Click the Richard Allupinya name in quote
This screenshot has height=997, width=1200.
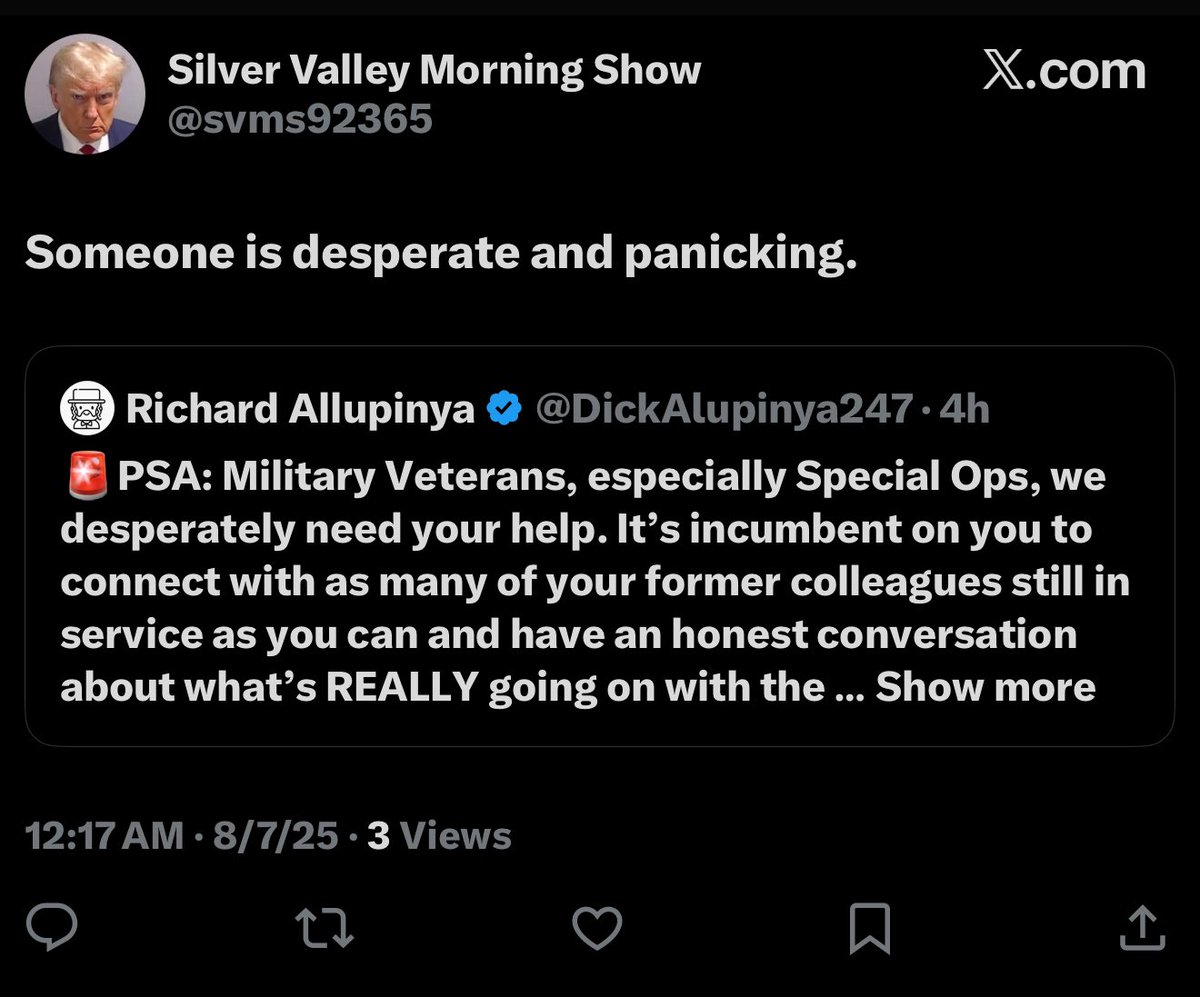(x=300, y=409)
